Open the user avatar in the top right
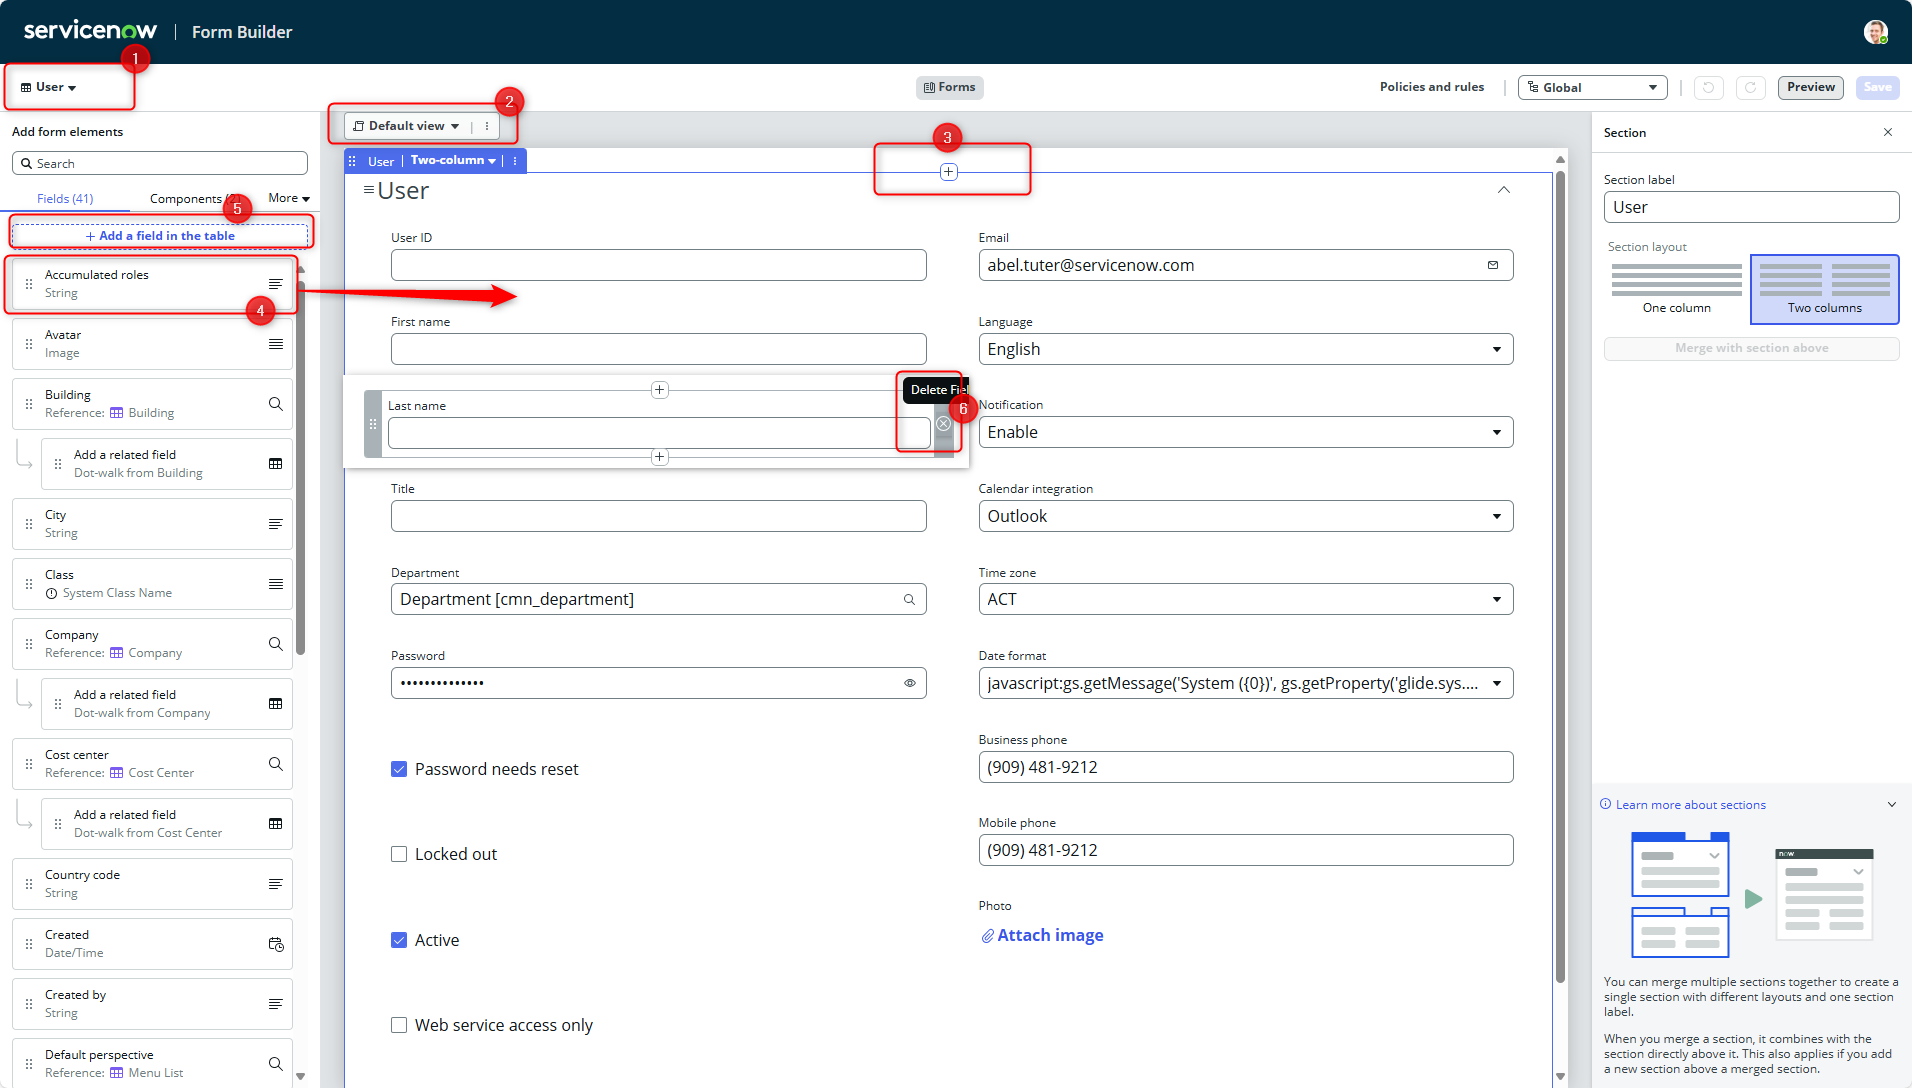Viewport: 1912px width, 1088px height. click(x=1875, y=32)
